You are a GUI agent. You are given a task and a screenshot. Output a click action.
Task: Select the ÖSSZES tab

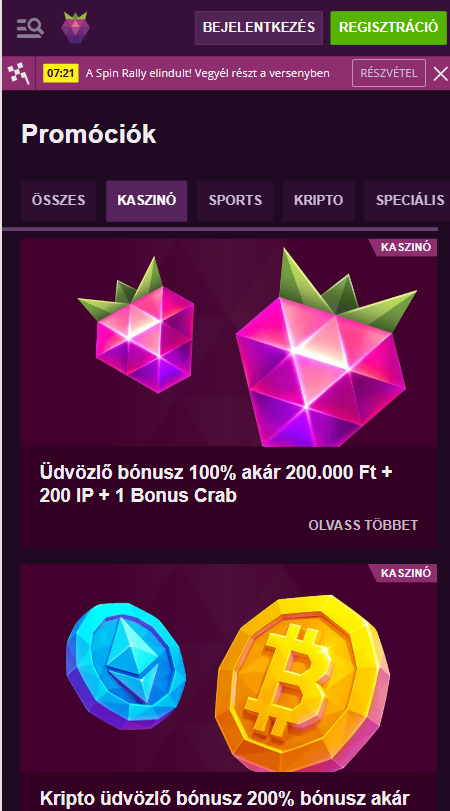tap(58, 201)
